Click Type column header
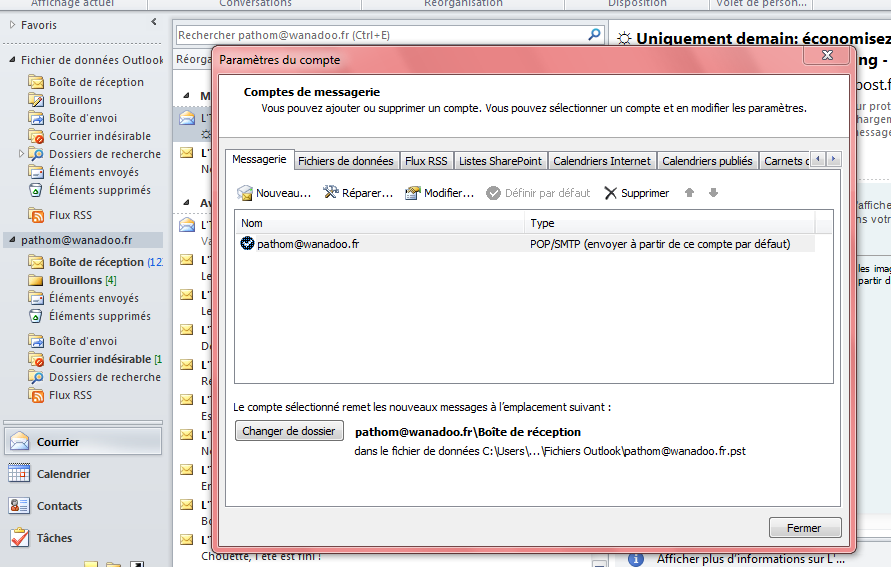The height and width of the screenshot is (567, 891). 669,223
